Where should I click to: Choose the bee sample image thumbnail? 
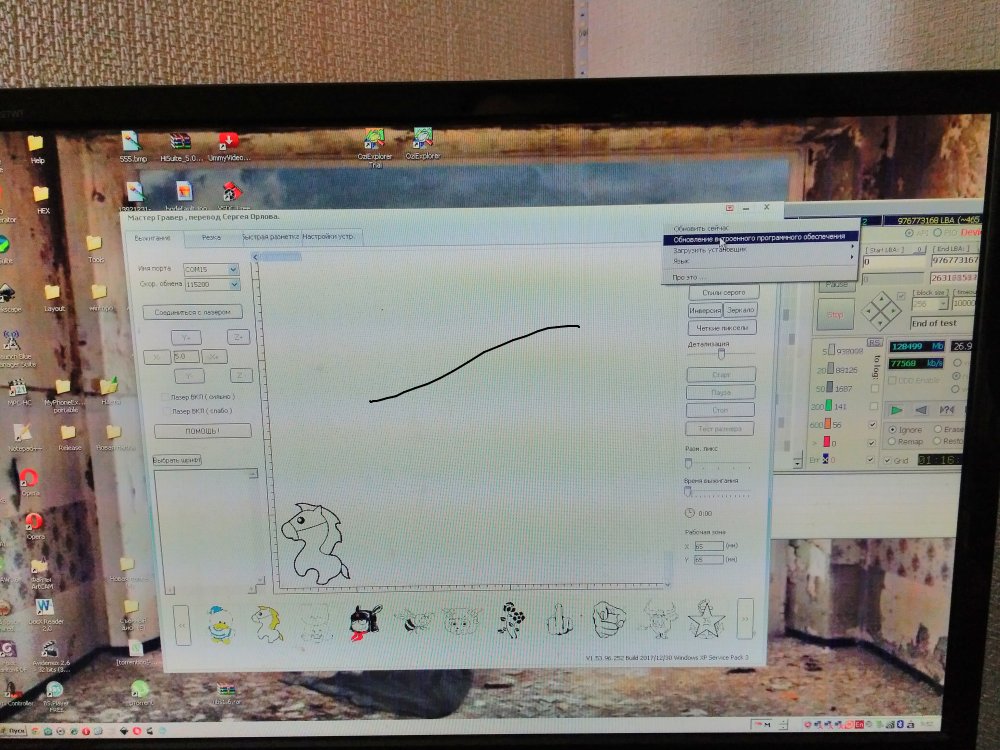click(x=413, y=621)
